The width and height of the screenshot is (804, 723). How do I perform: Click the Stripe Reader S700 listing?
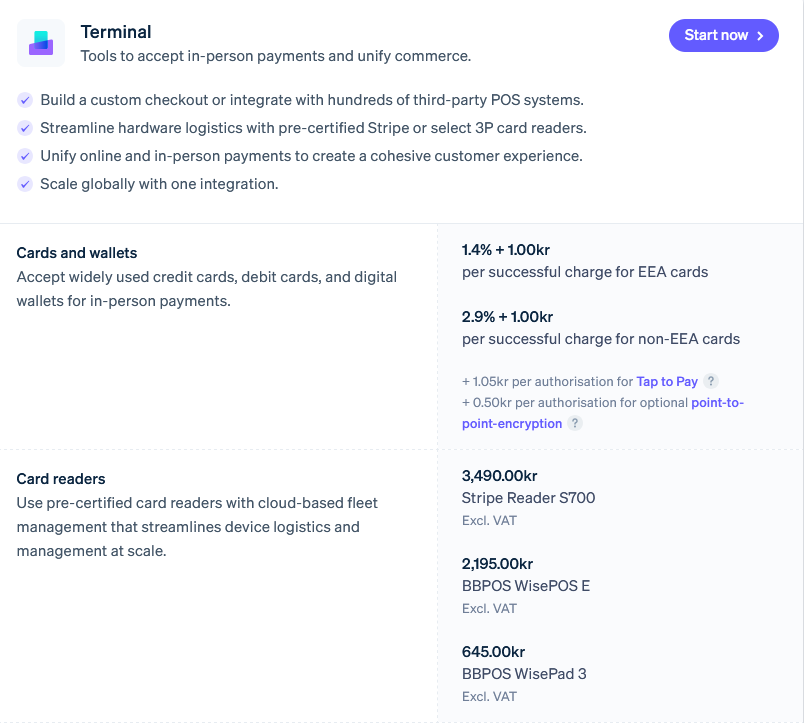coord(528,497)
